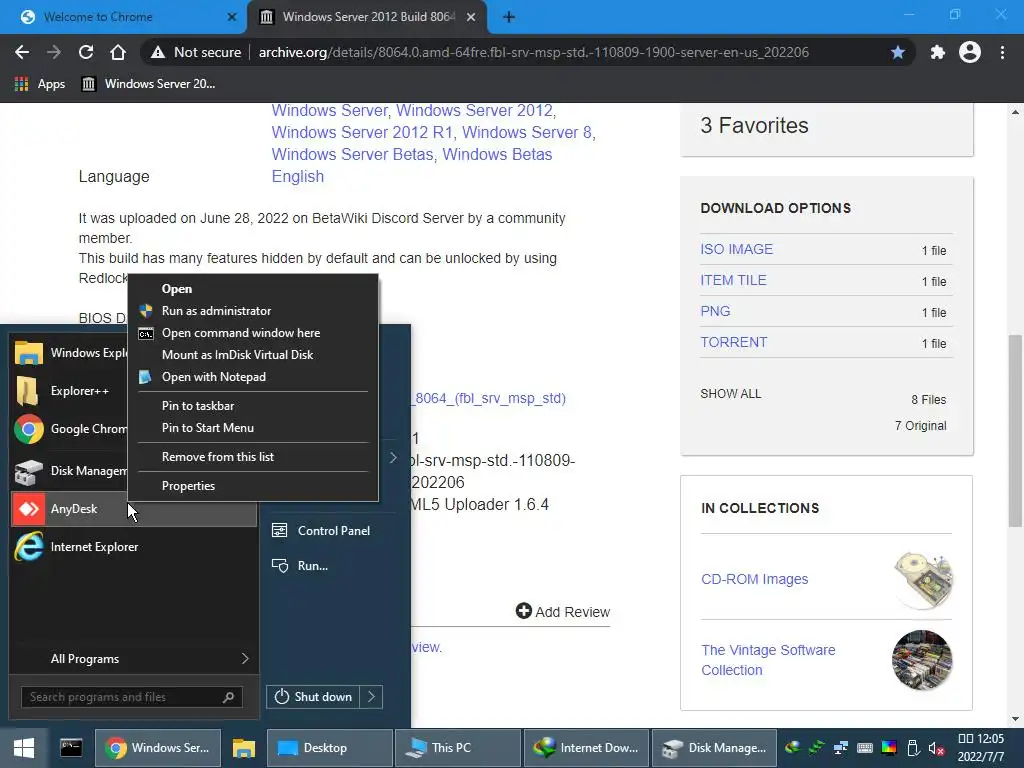
Task: Click the Chrome back arrow
Action: tap(22, 52)
